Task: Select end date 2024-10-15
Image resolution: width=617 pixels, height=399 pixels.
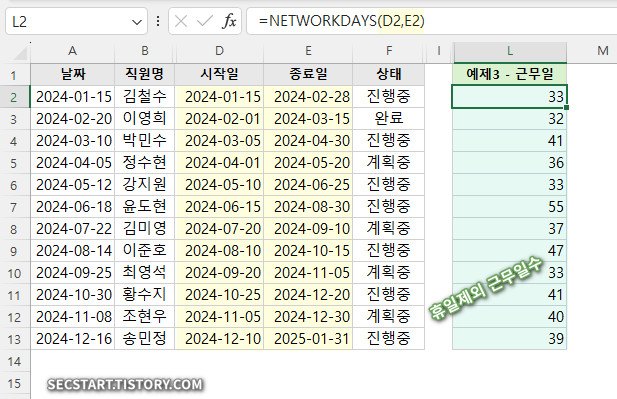Action: (x=308, y=251)
